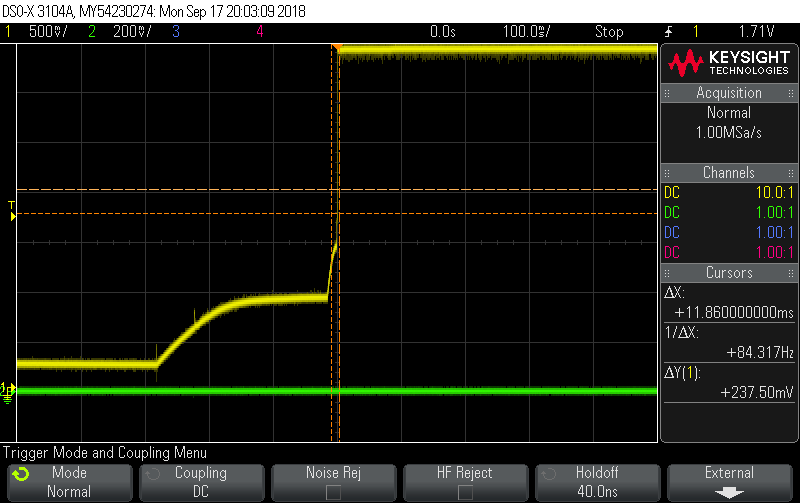The image size is (800, 503).
Task: Open the Cursors panel header
Action: coord(729,273)
